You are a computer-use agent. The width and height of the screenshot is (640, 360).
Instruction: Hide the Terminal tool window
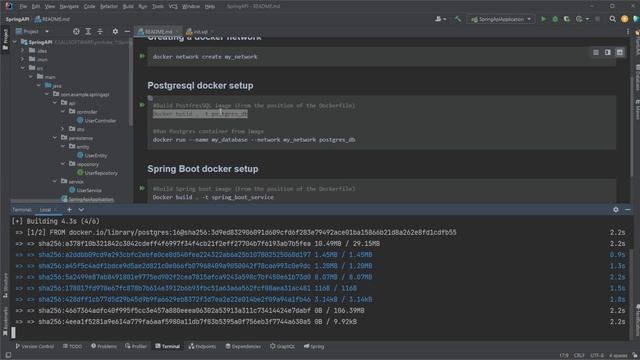coord(628,209)
